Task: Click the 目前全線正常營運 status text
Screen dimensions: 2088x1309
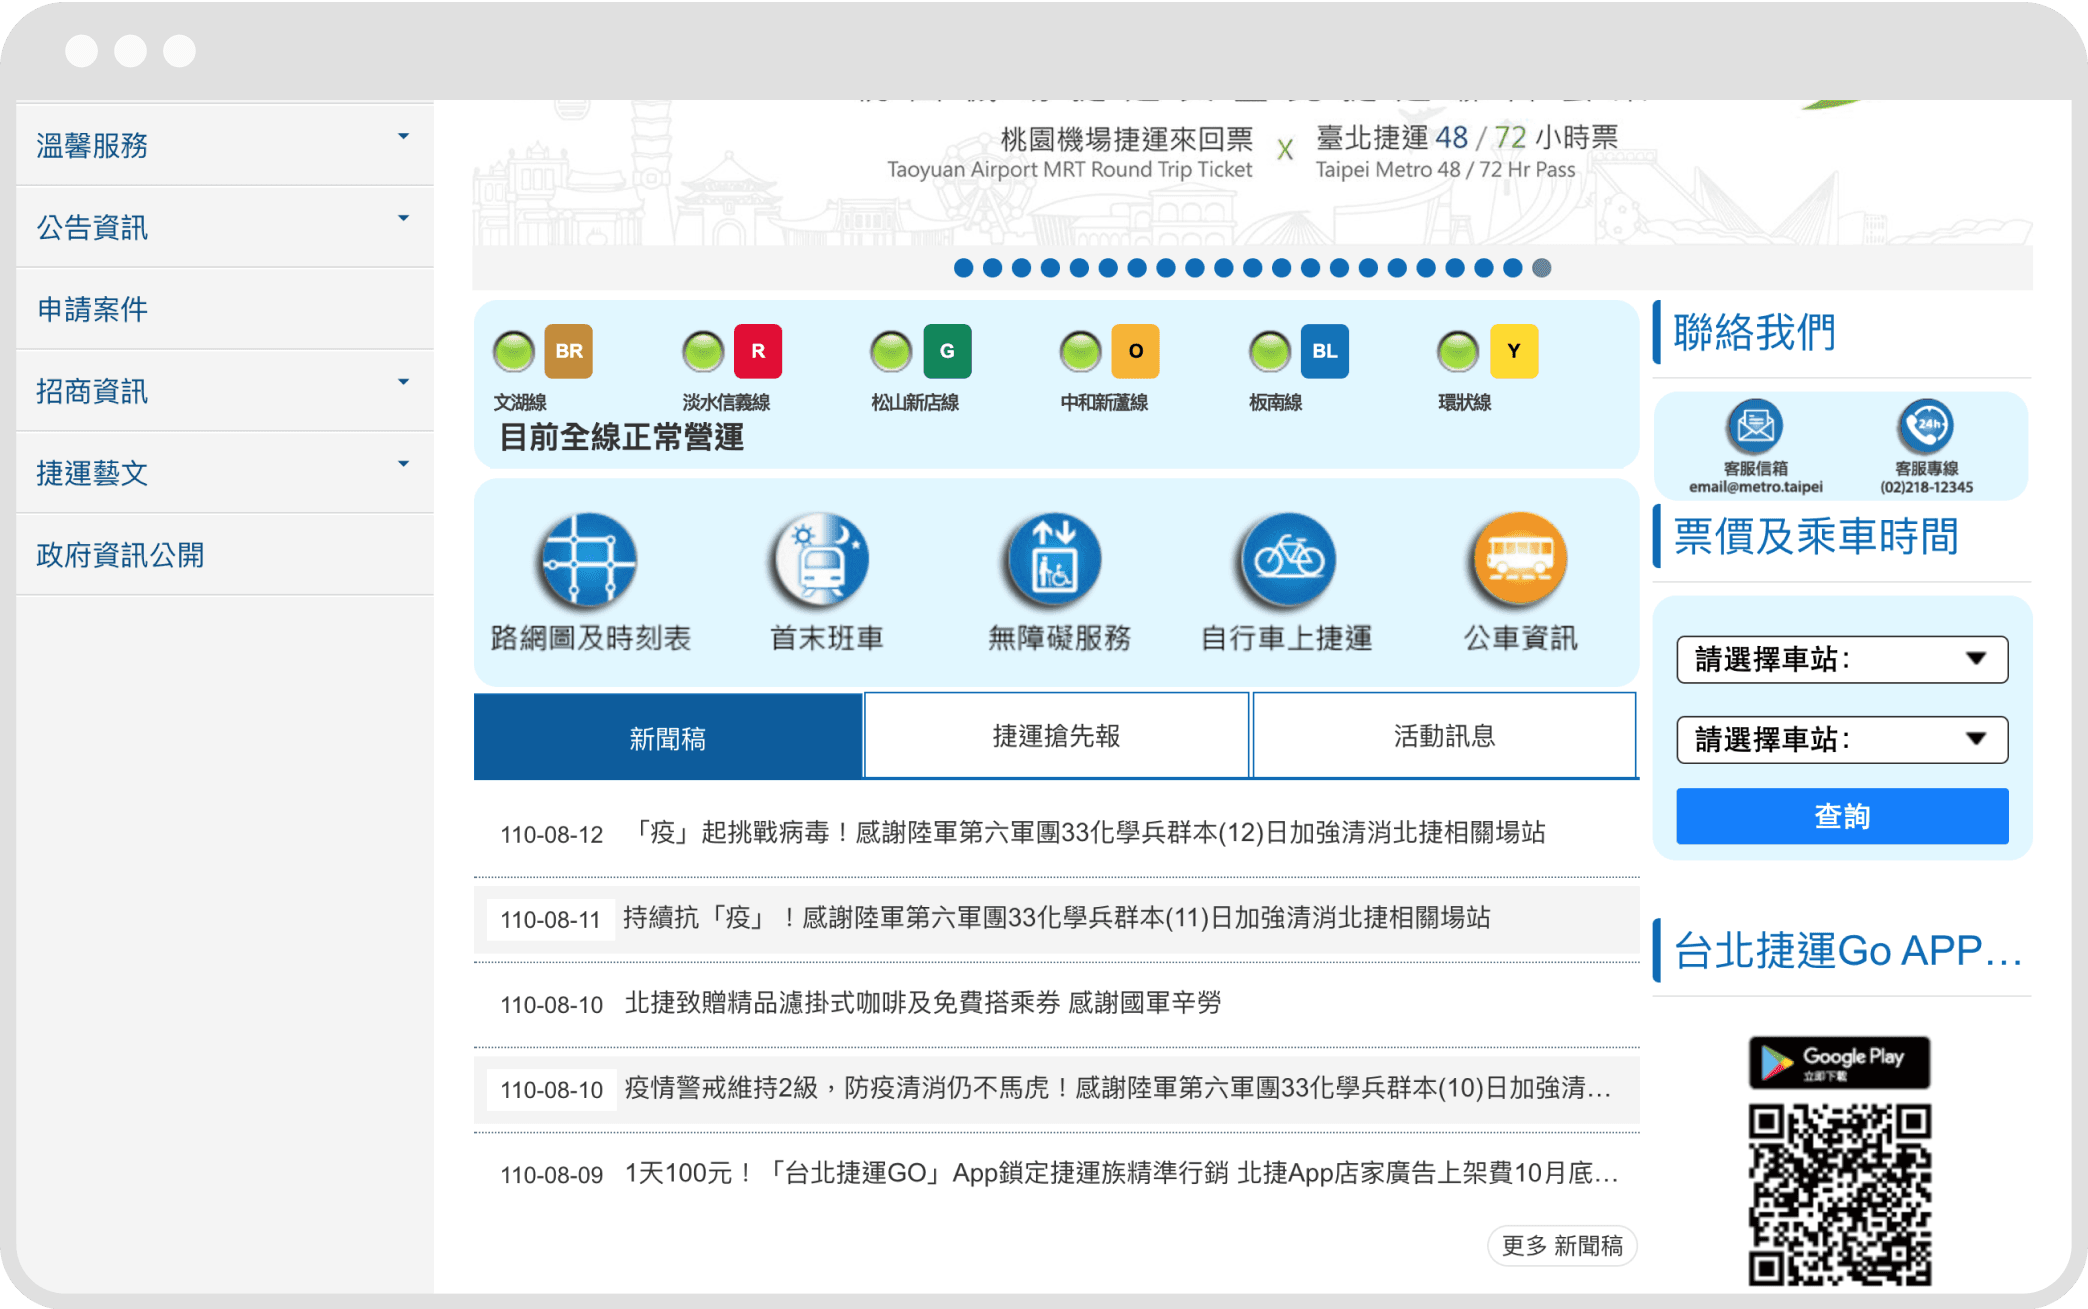Action: coord(621,437)
